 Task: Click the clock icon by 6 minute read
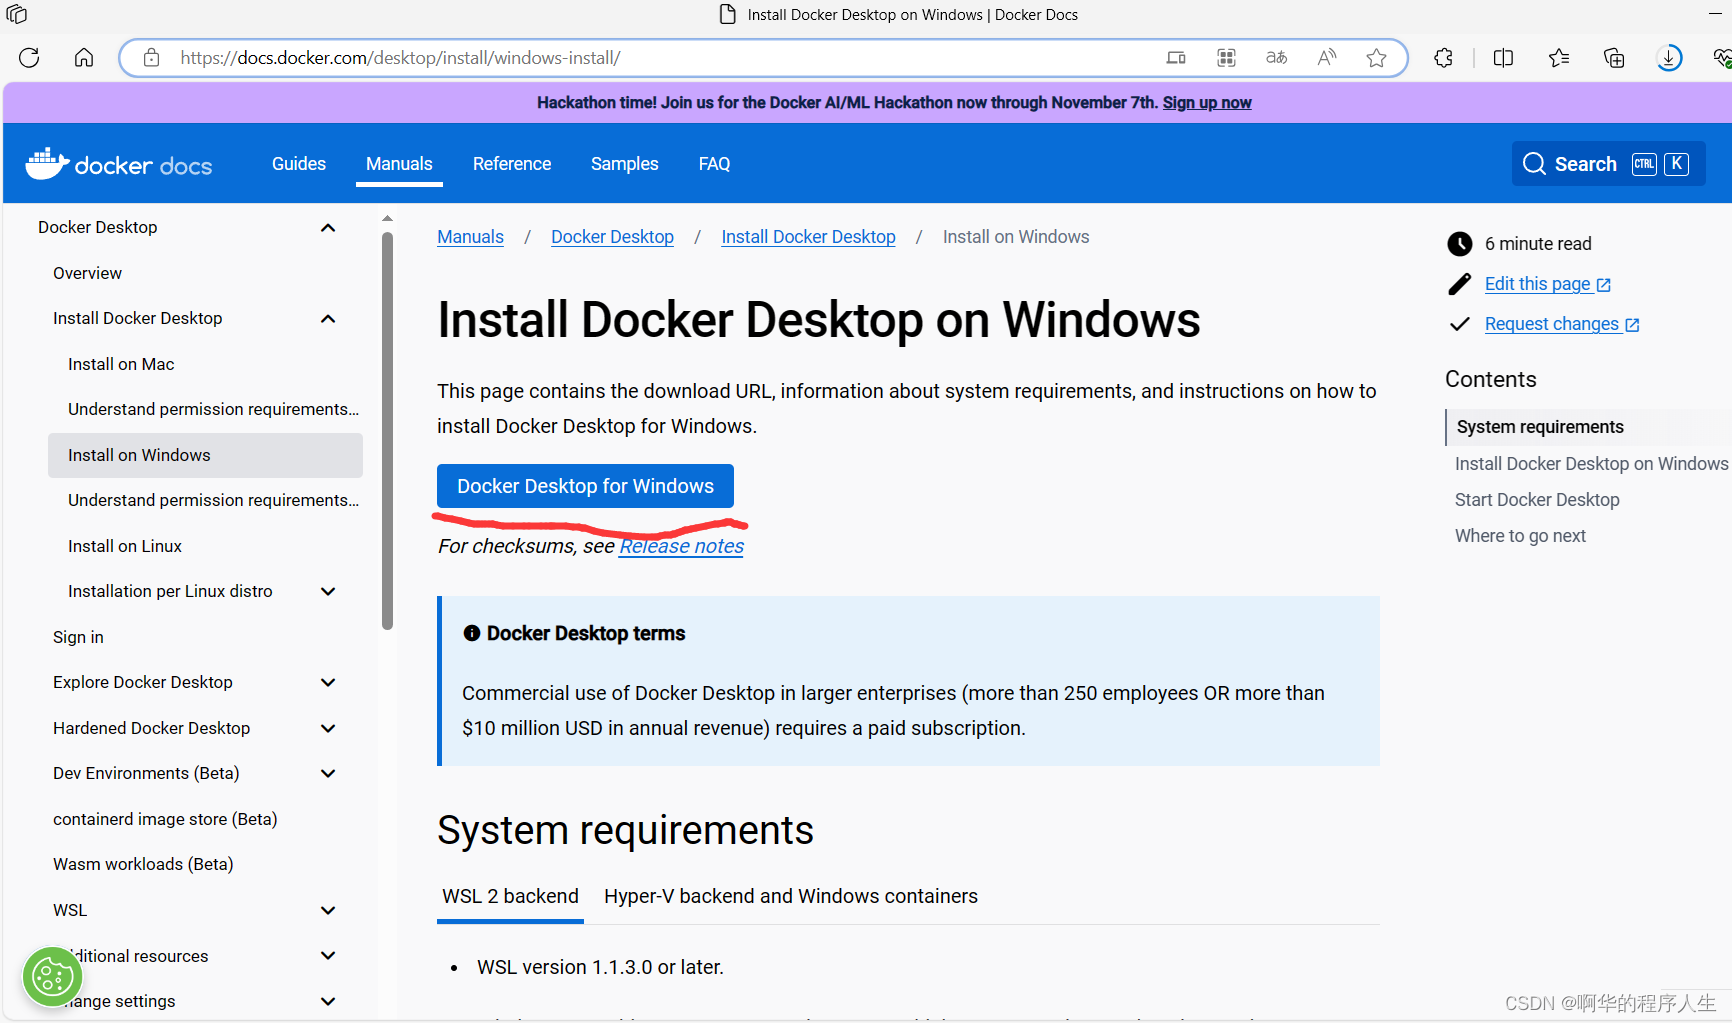pos(1460,244)
